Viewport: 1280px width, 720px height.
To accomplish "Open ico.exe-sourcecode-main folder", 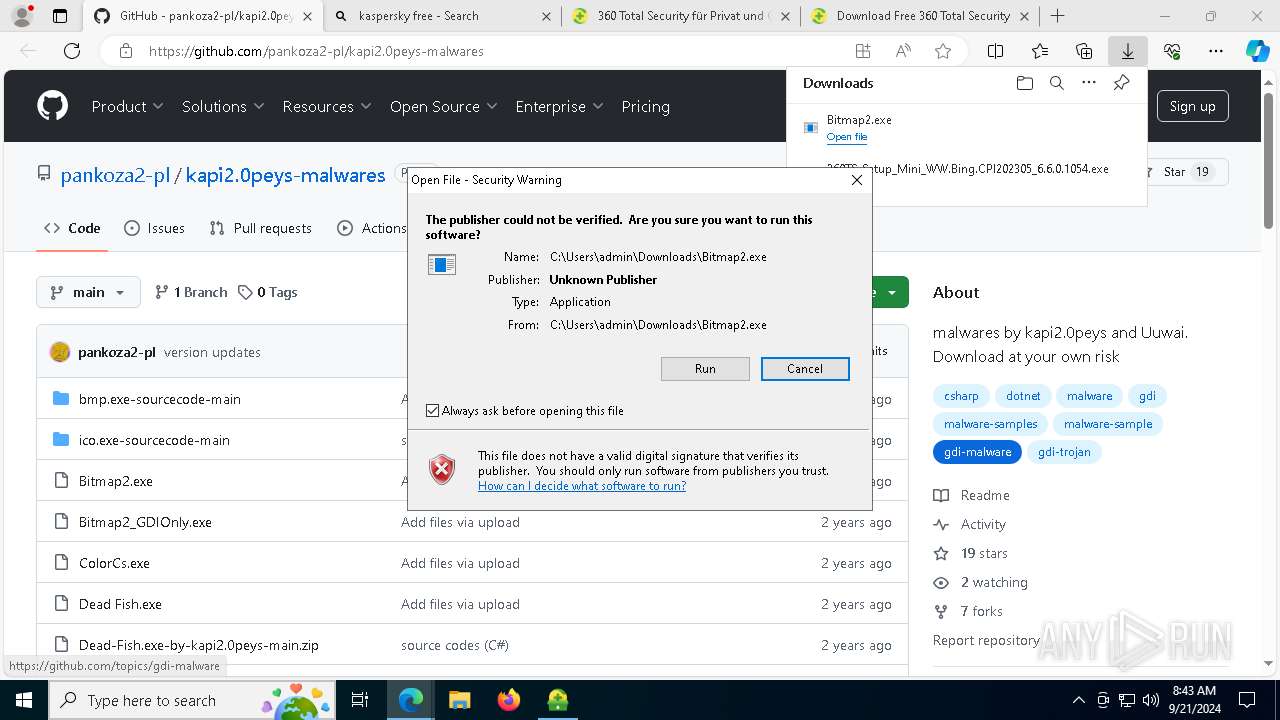I will coord(154,440).
